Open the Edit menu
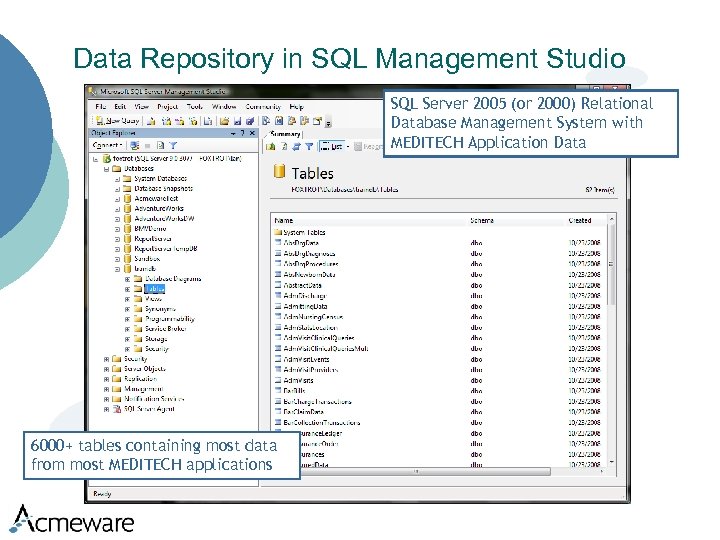 click(x=120, y=107)
